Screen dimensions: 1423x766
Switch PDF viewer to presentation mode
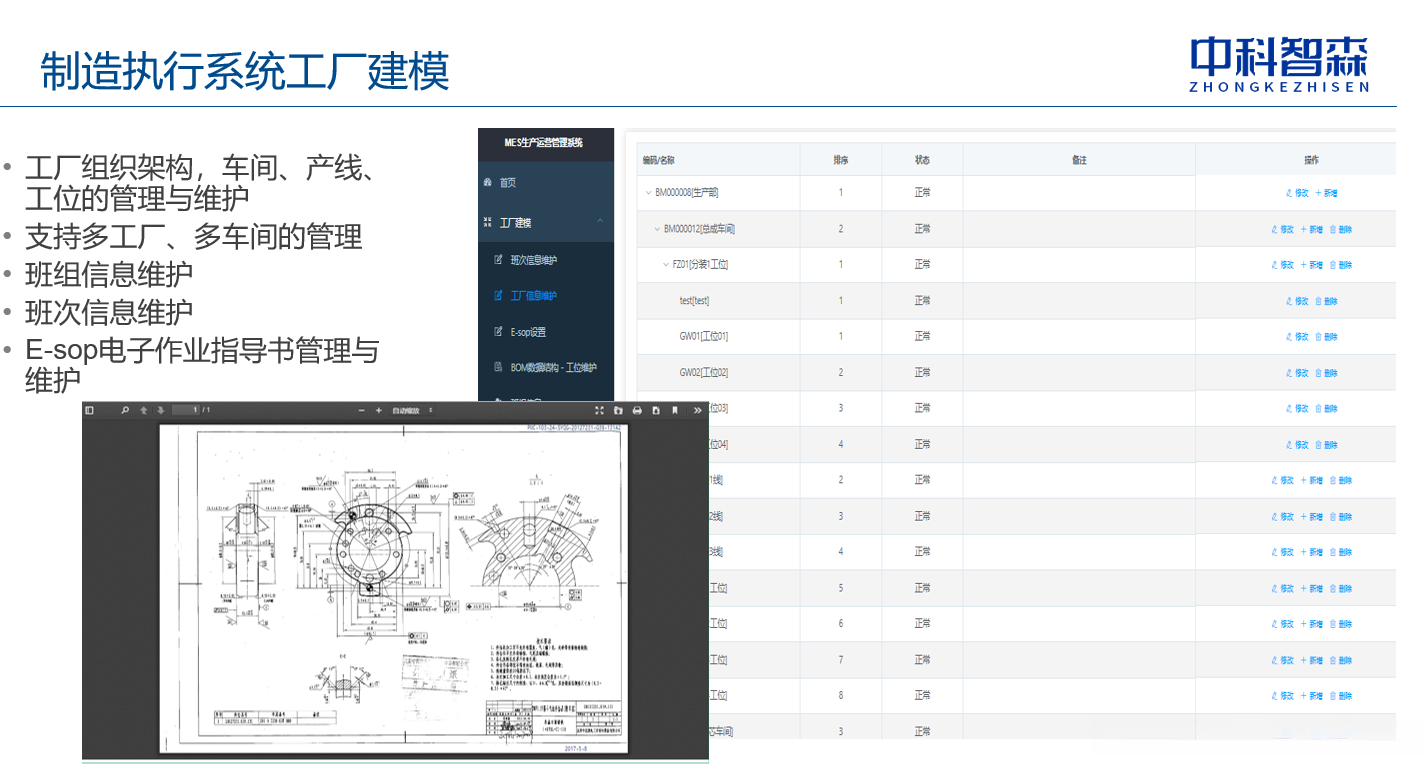pos(600,410)
